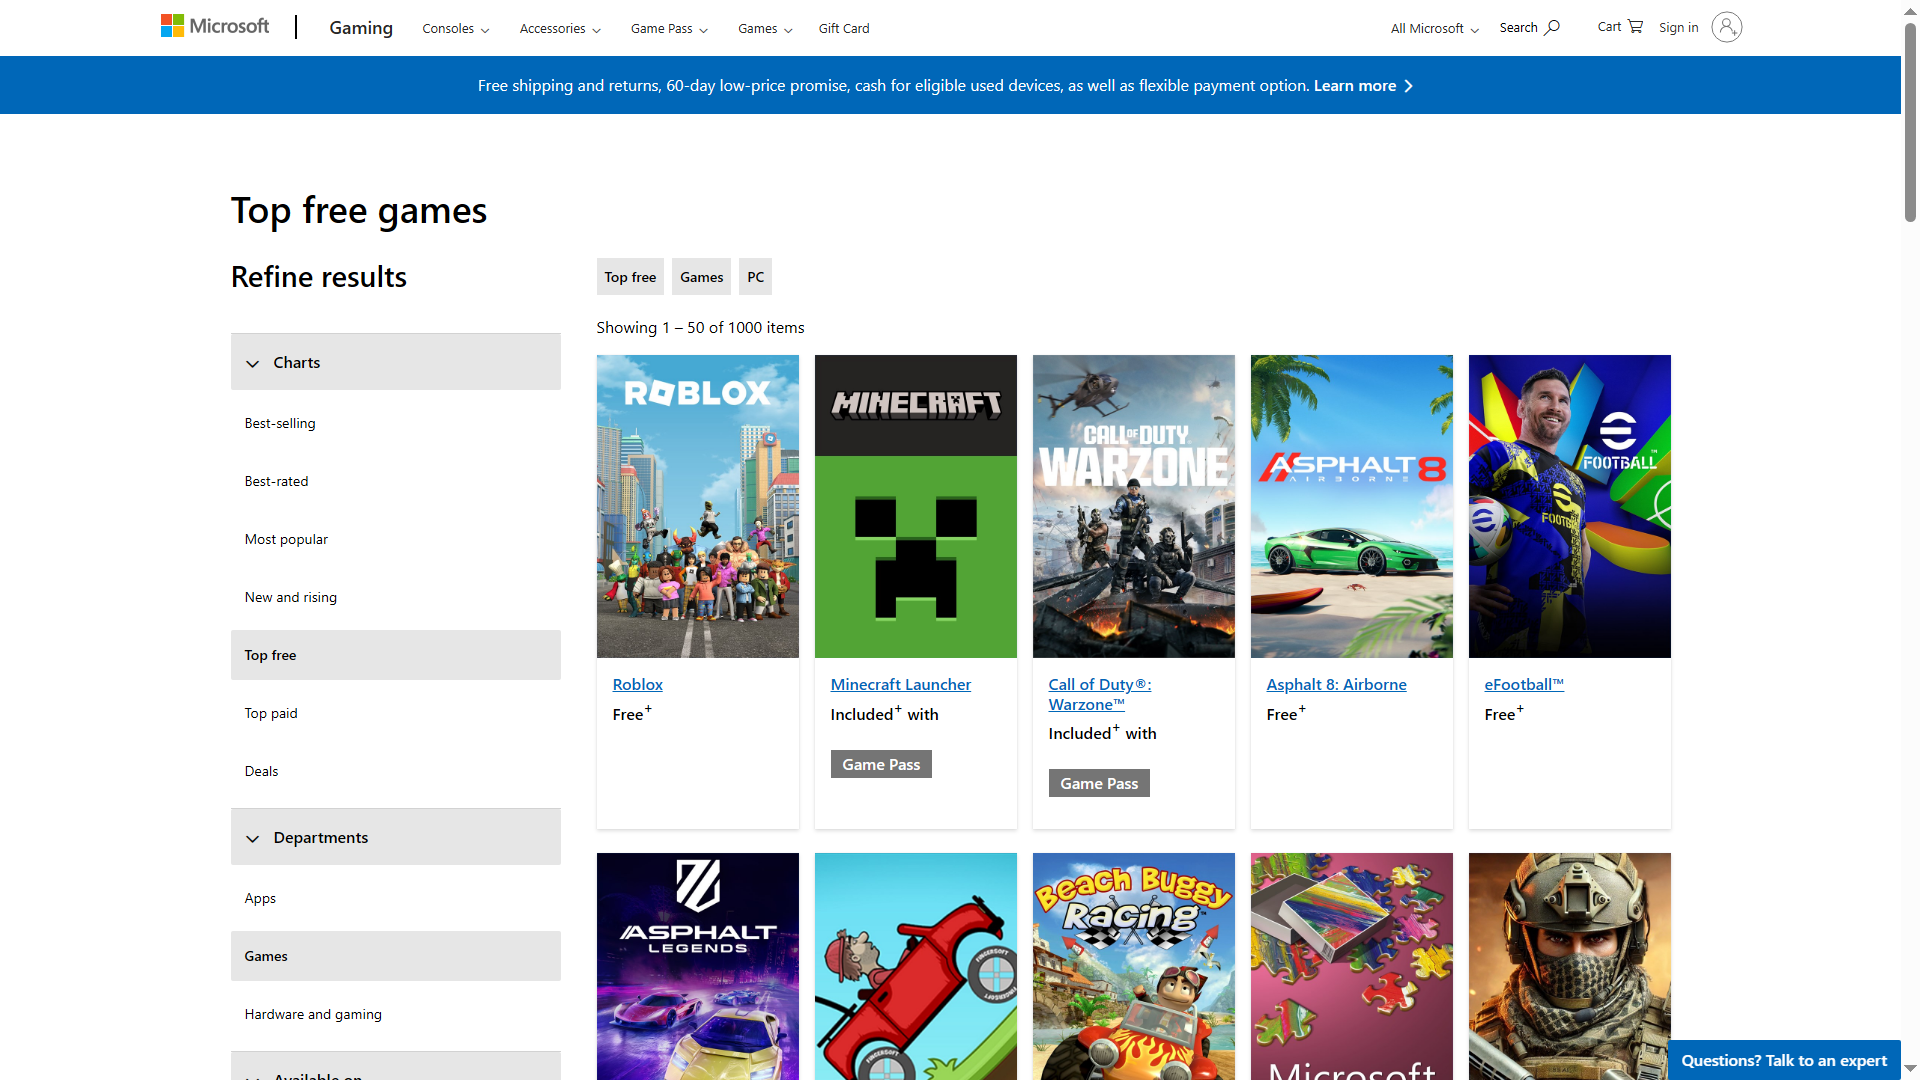Click the Sign in account avatar
The image size is (1920, 1080).
pyautogui.click(x=1726, y=27)
